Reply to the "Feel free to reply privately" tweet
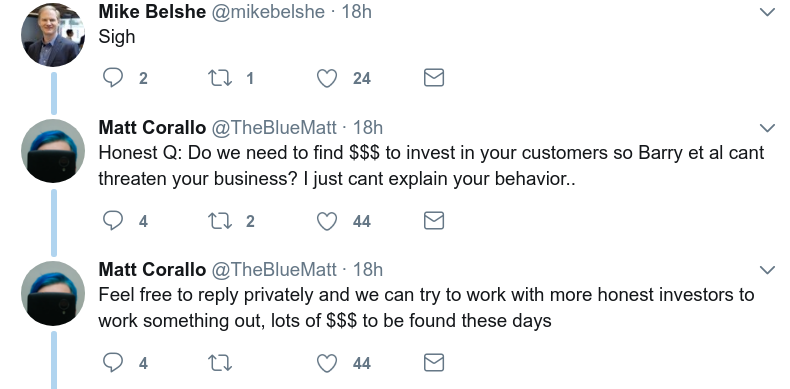Image resolution: width=790 pixels, height=389 pixels. click(x=113, y=363)
